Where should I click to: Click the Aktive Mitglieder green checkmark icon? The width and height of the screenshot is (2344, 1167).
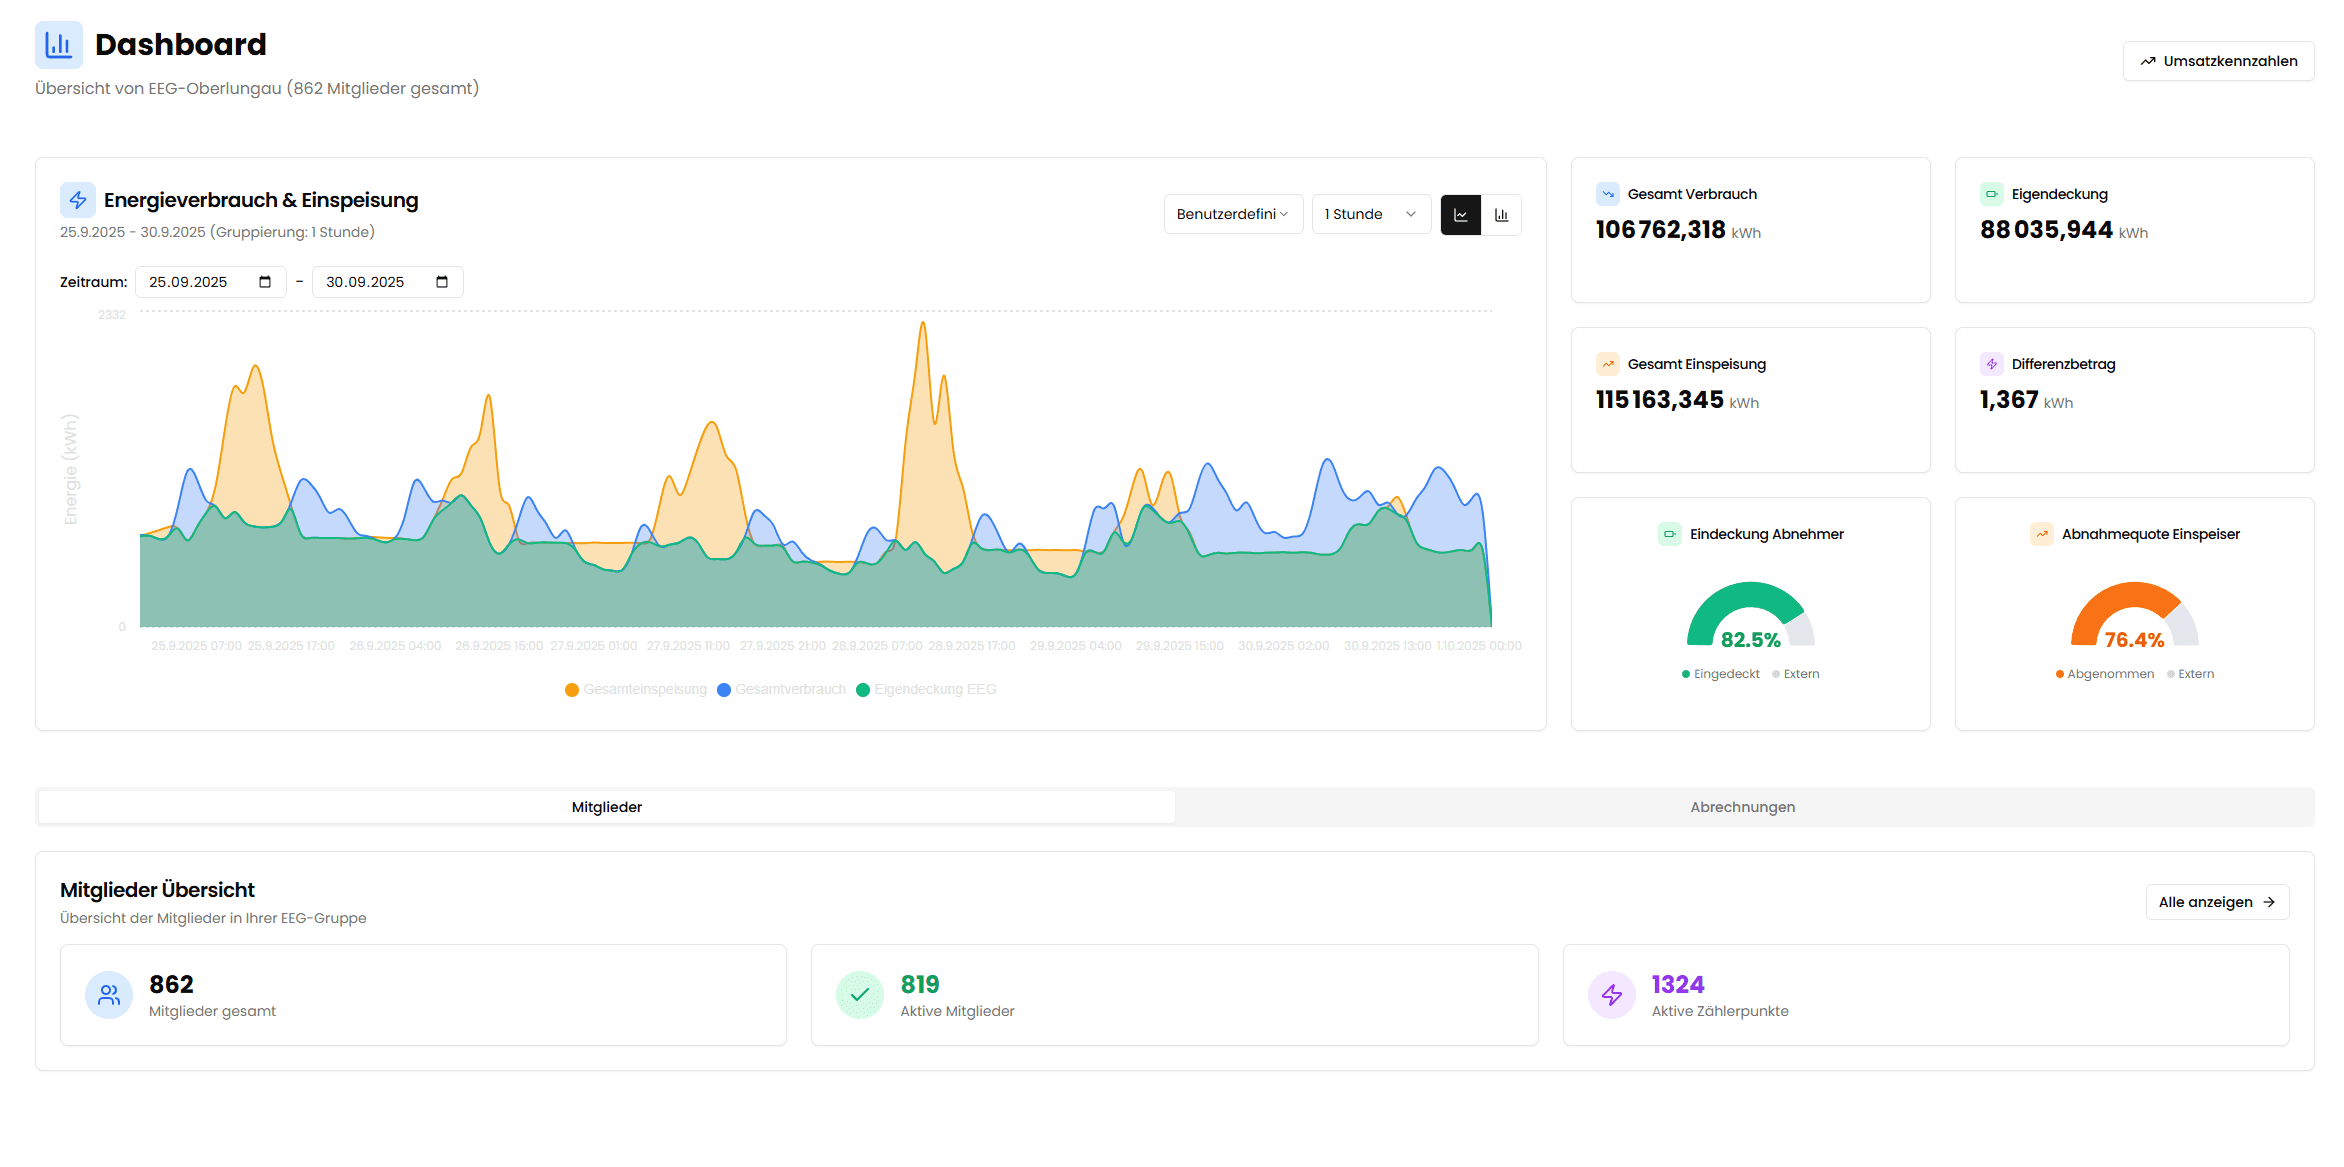pos(860,995)
